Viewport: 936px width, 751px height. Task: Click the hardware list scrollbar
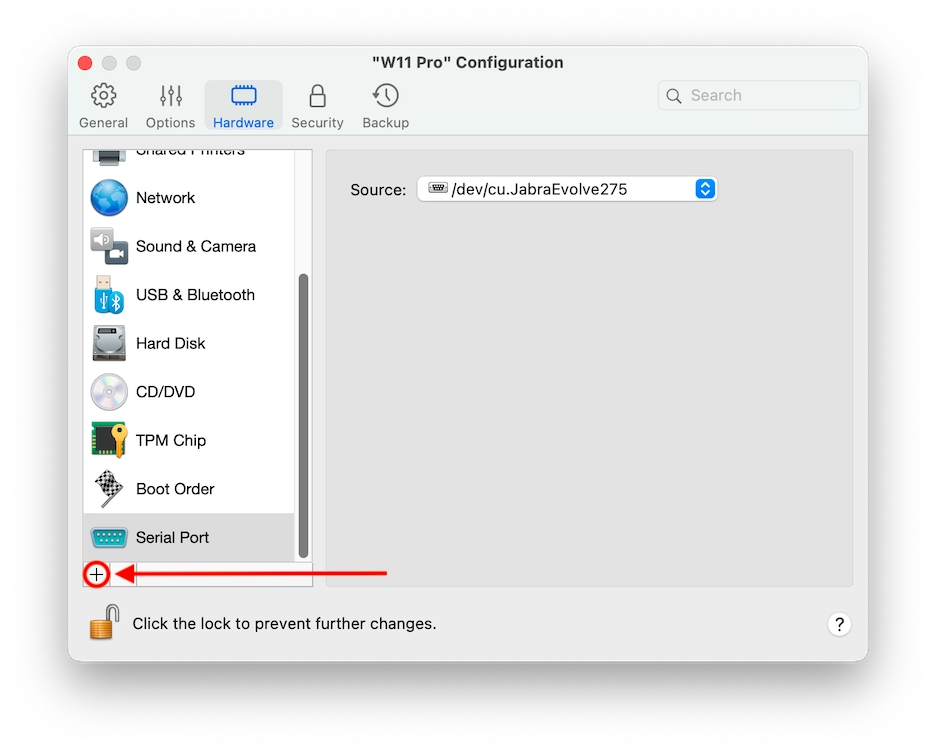(x=303, y=415)
